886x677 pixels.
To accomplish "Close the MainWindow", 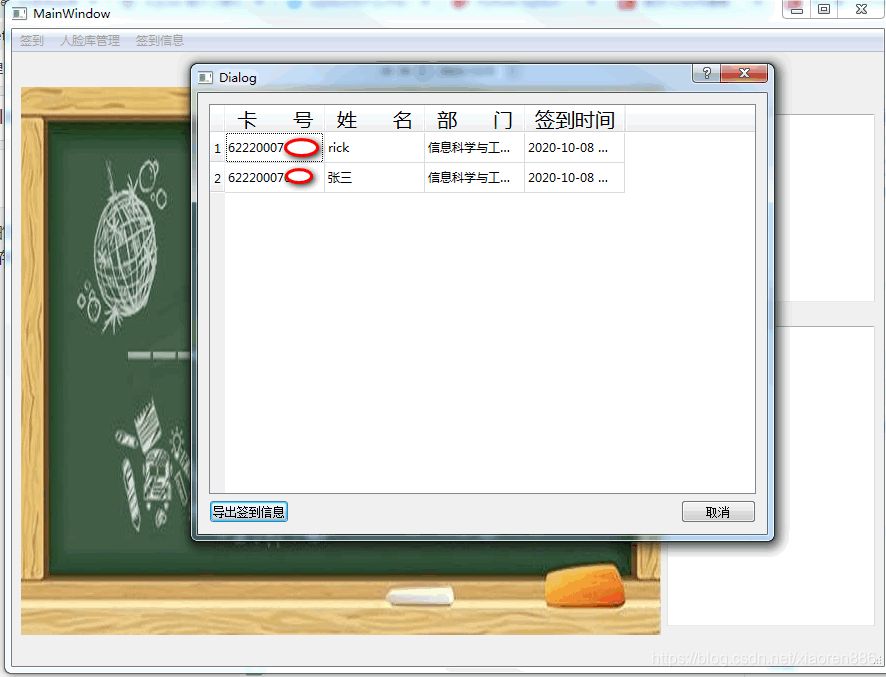I will click(861, 9).
